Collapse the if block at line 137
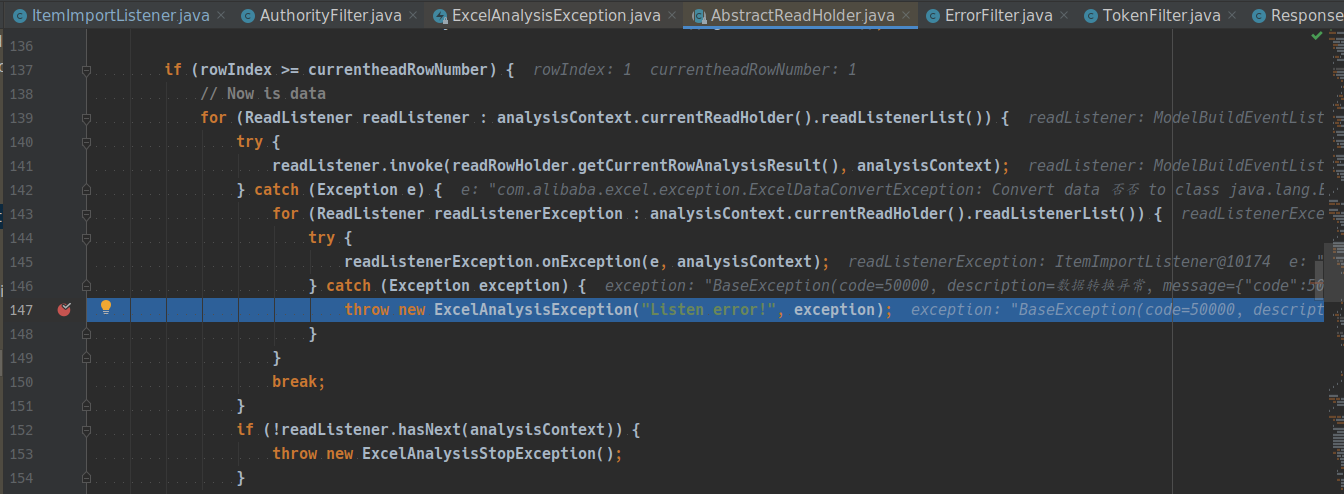Screen dimensions: 1344x494 coord(87,70)
